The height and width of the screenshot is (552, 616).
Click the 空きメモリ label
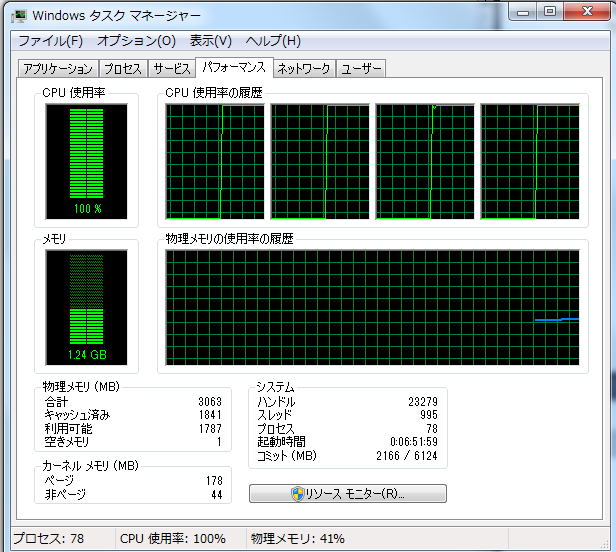pos(67,442)
